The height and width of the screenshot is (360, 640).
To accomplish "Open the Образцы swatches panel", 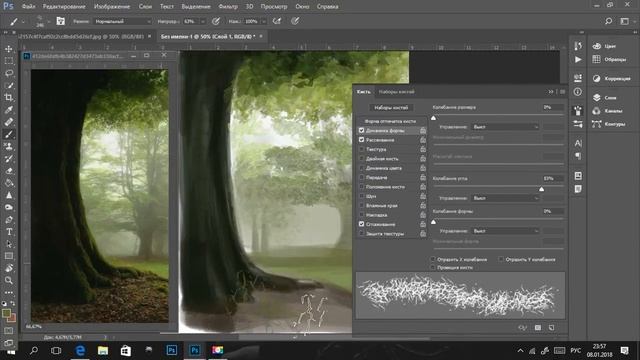I will tap(609, 59).
